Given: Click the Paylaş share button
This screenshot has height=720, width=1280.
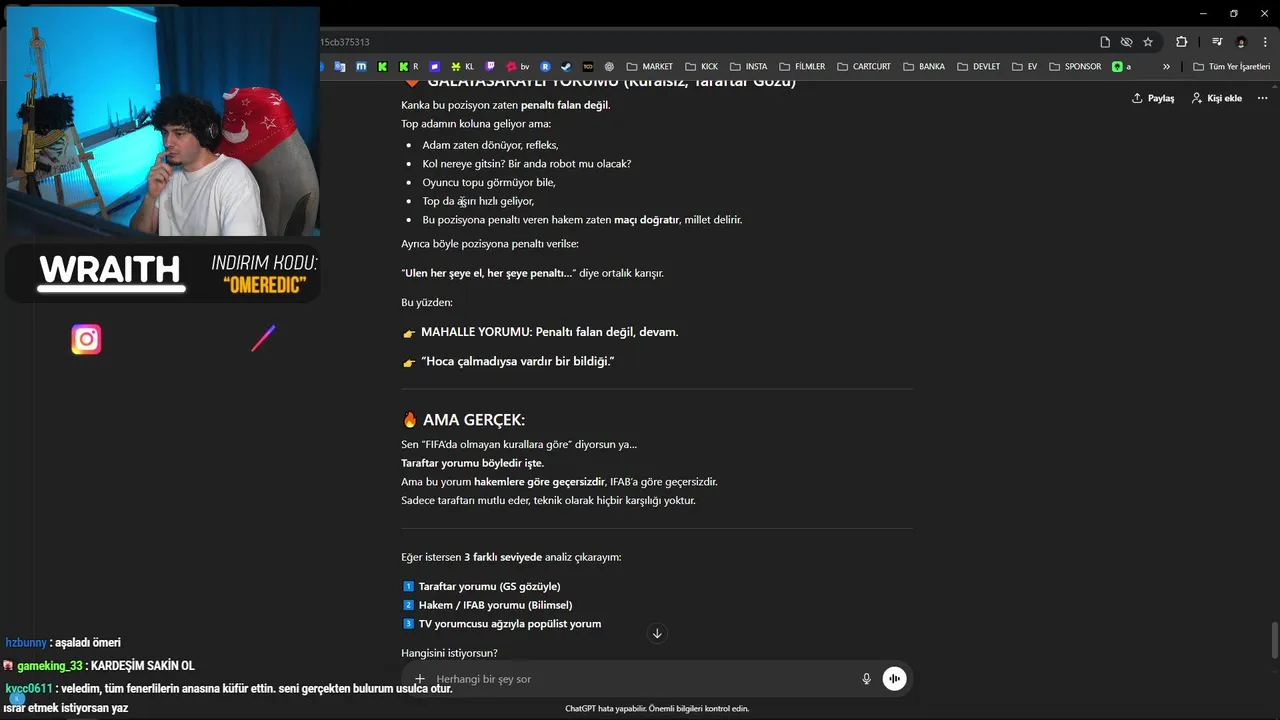Looking at the screenshot, I should pos(1153,98).
